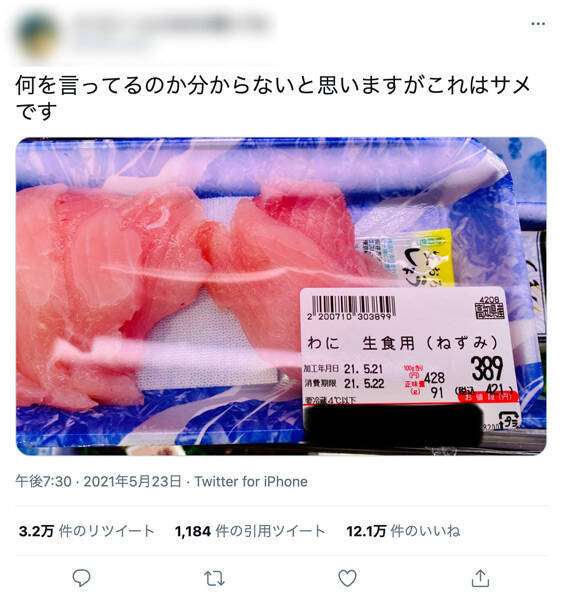The width and height of the screenshot is (562, 600).
Task: Enlarge the packaged shark meat photo
Action: coord(281,296)
